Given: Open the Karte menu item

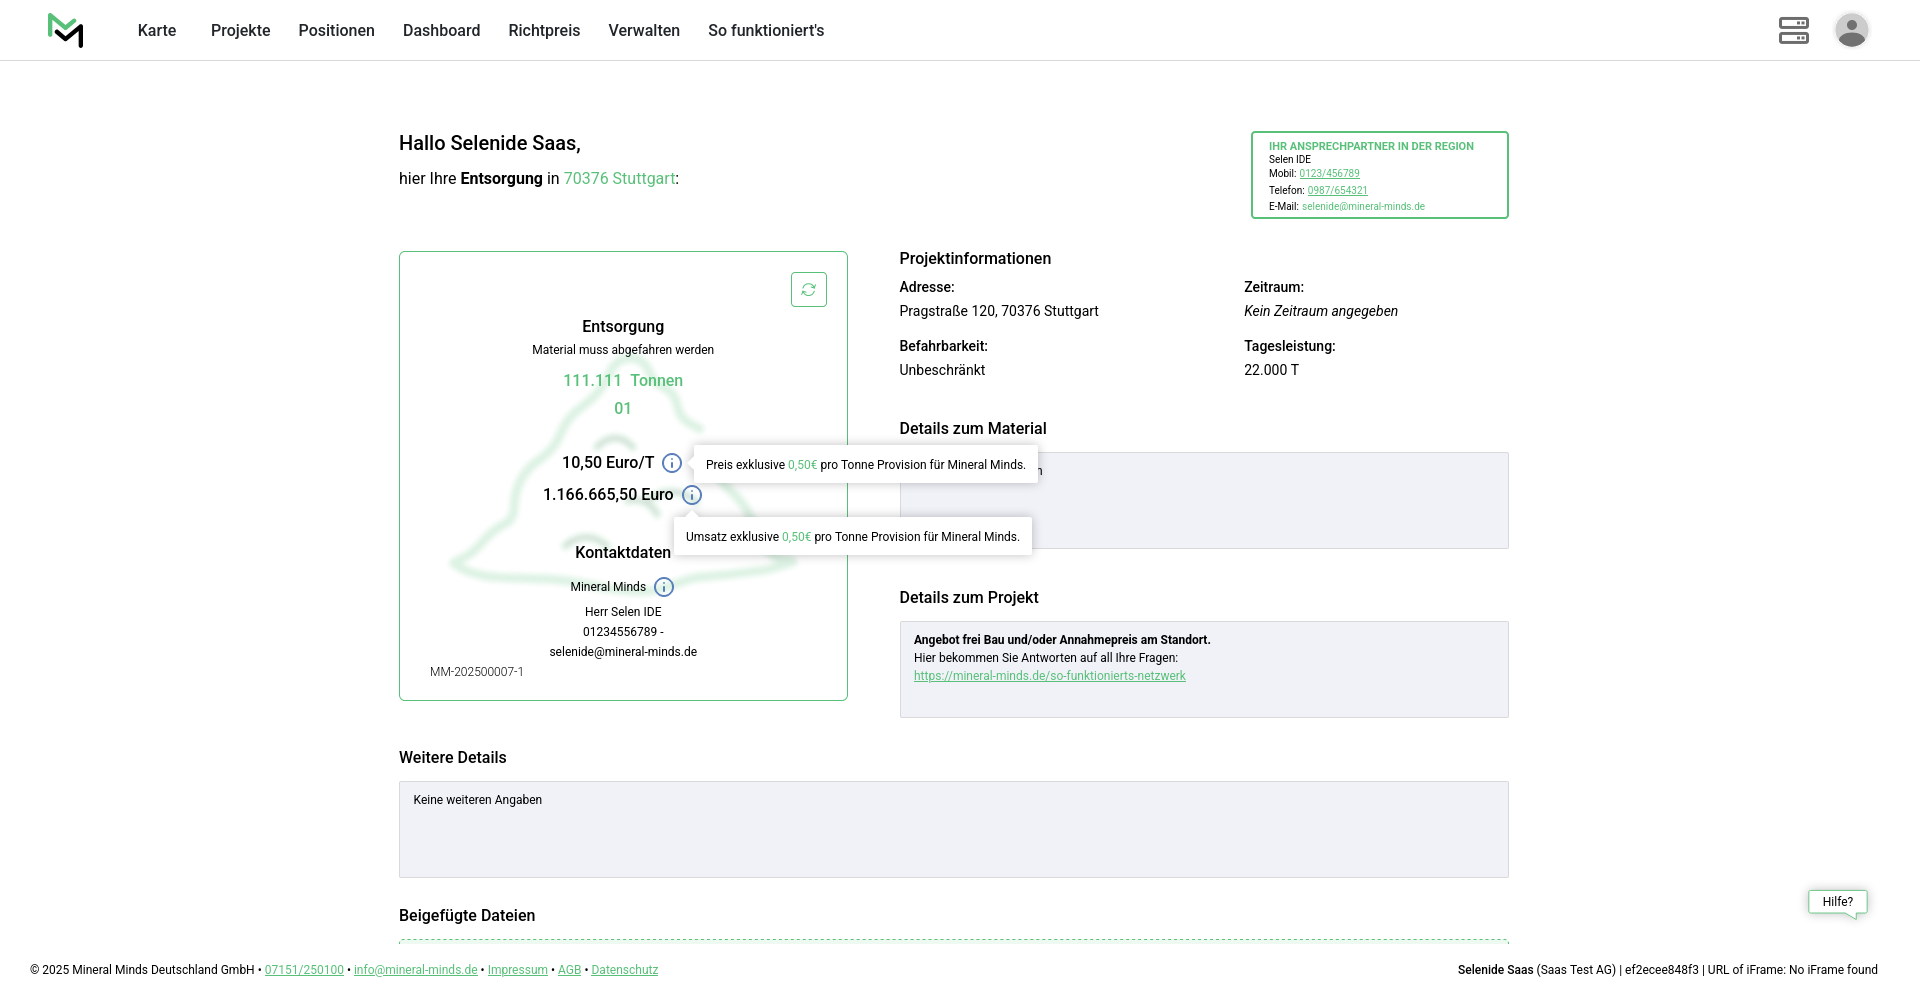Looking at the screenshot, I should point(157,31).
